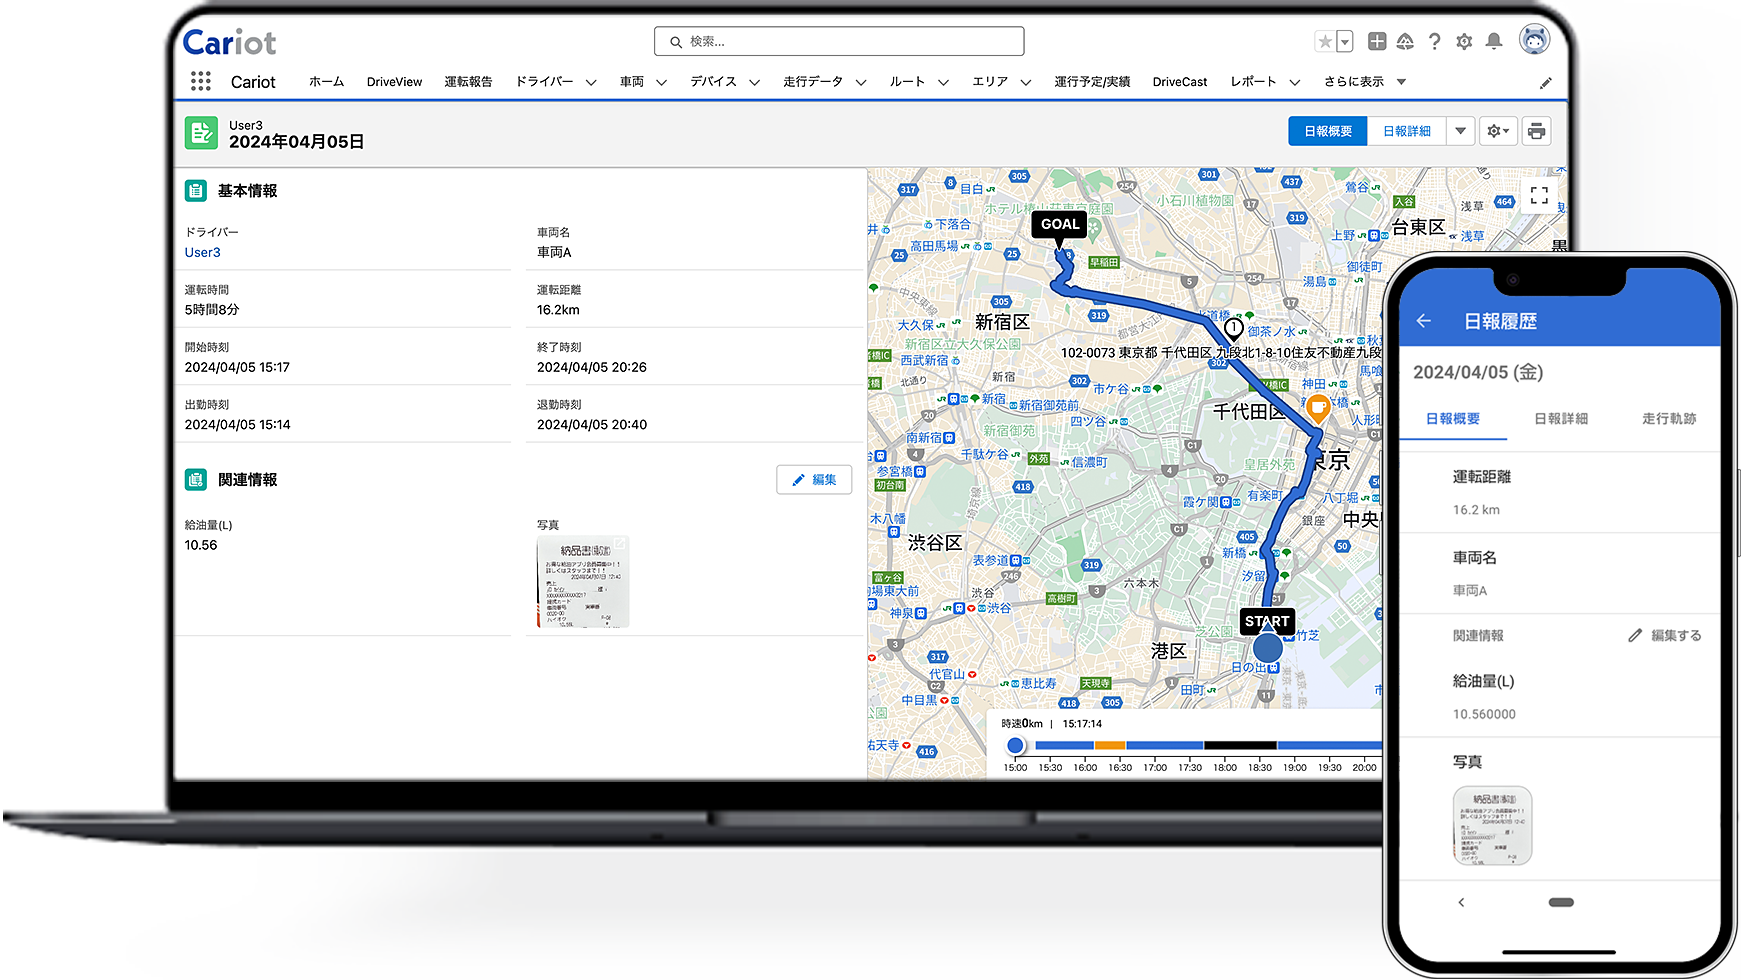Click the blue current position dot
This screenshot has height=980, width=1741.
[1267, 648]
